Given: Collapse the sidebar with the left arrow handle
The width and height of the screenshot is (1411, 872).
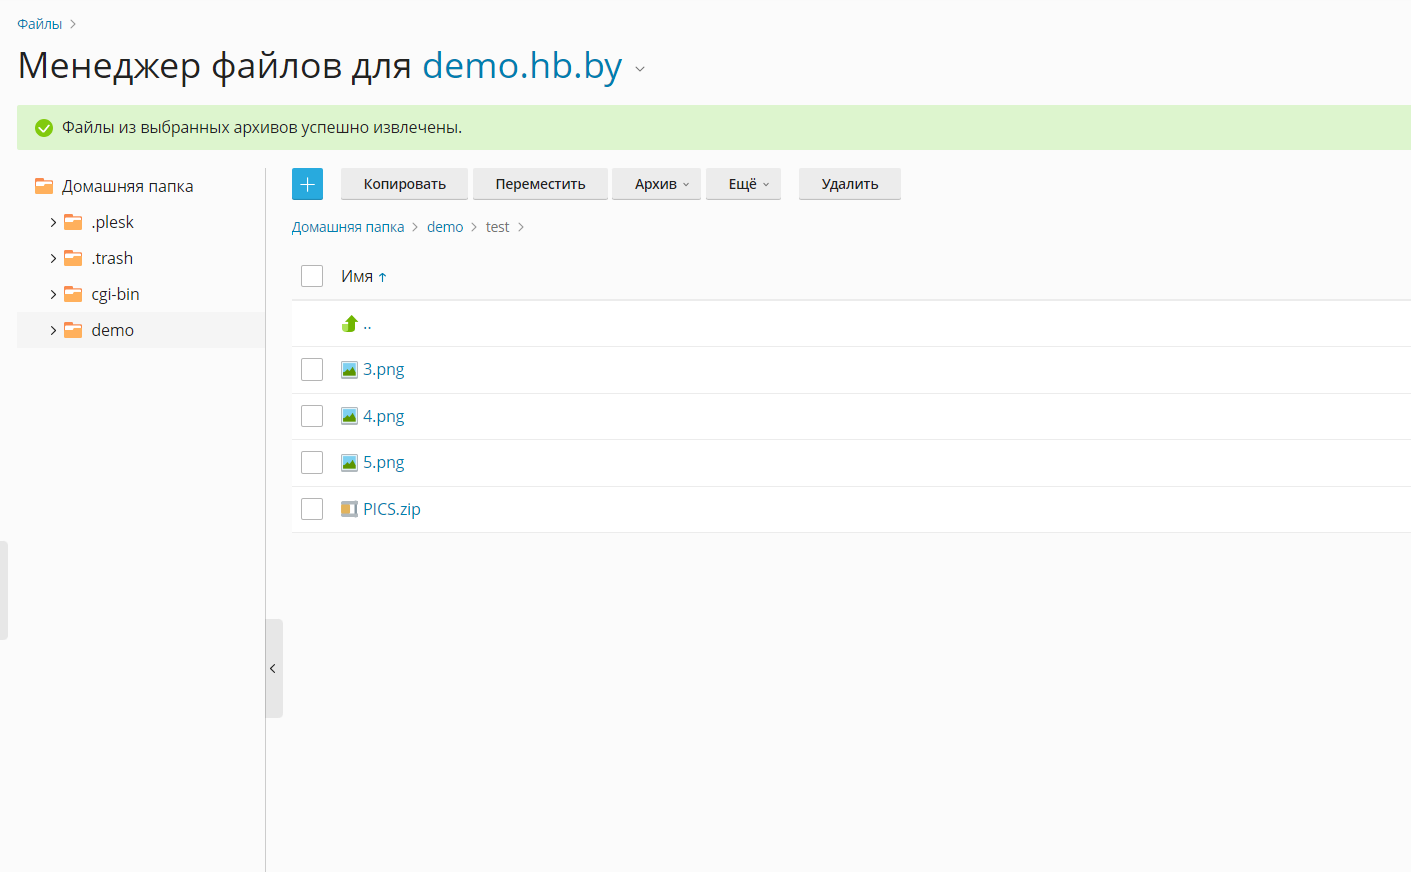Looking at the screenshot, I should pos(273,668).
